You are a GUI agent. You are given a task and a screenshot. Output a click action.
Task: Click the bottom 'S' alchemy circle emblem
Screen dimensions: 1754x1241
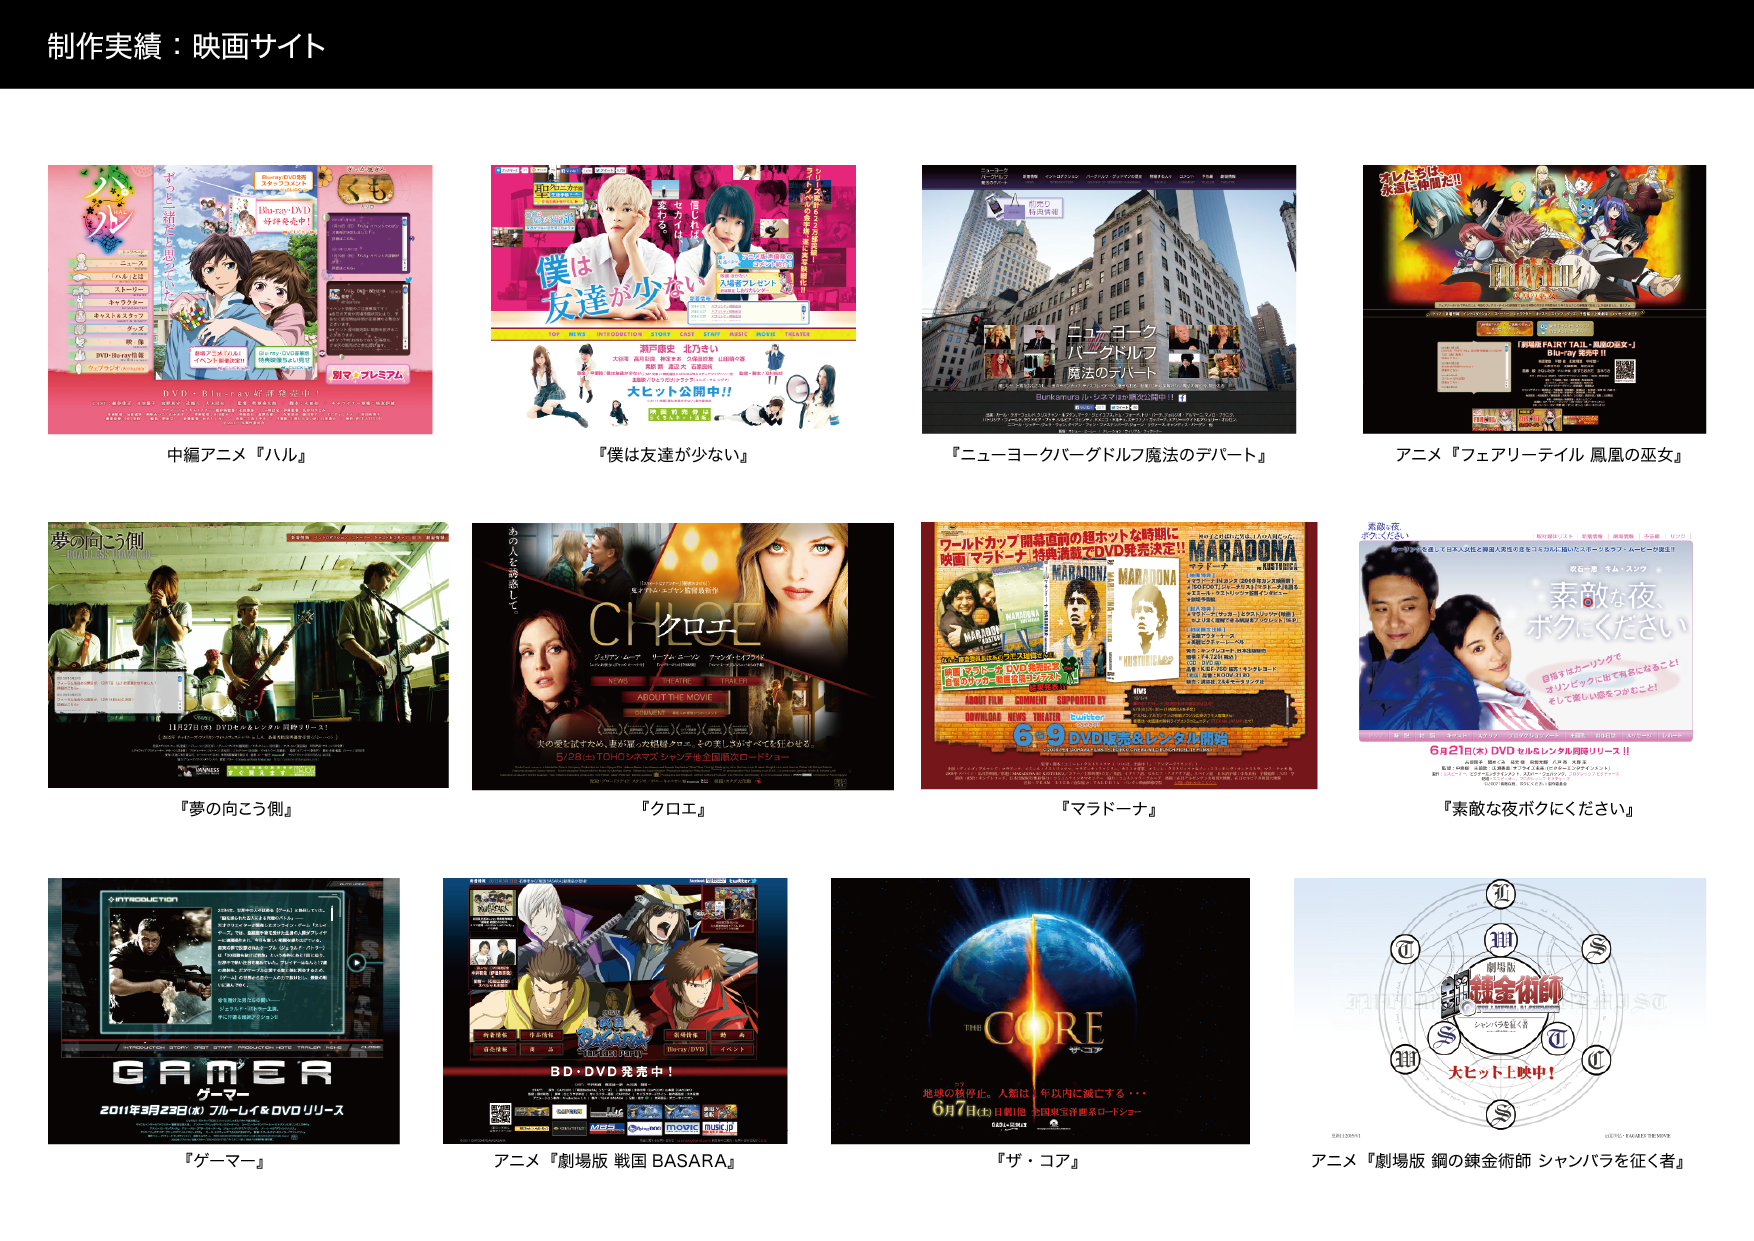click(x=1501, y=1113)
